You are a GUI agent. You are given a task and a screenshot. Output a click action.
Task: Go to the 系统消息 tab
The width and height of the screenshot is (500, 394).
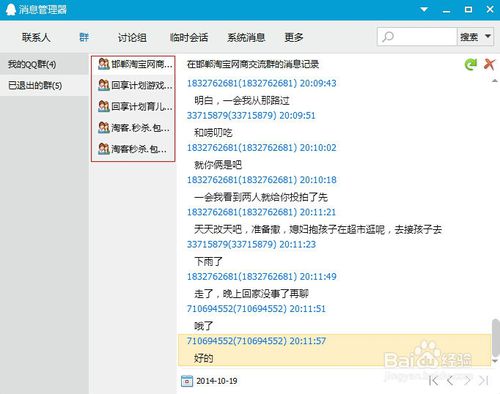(246, 37)
